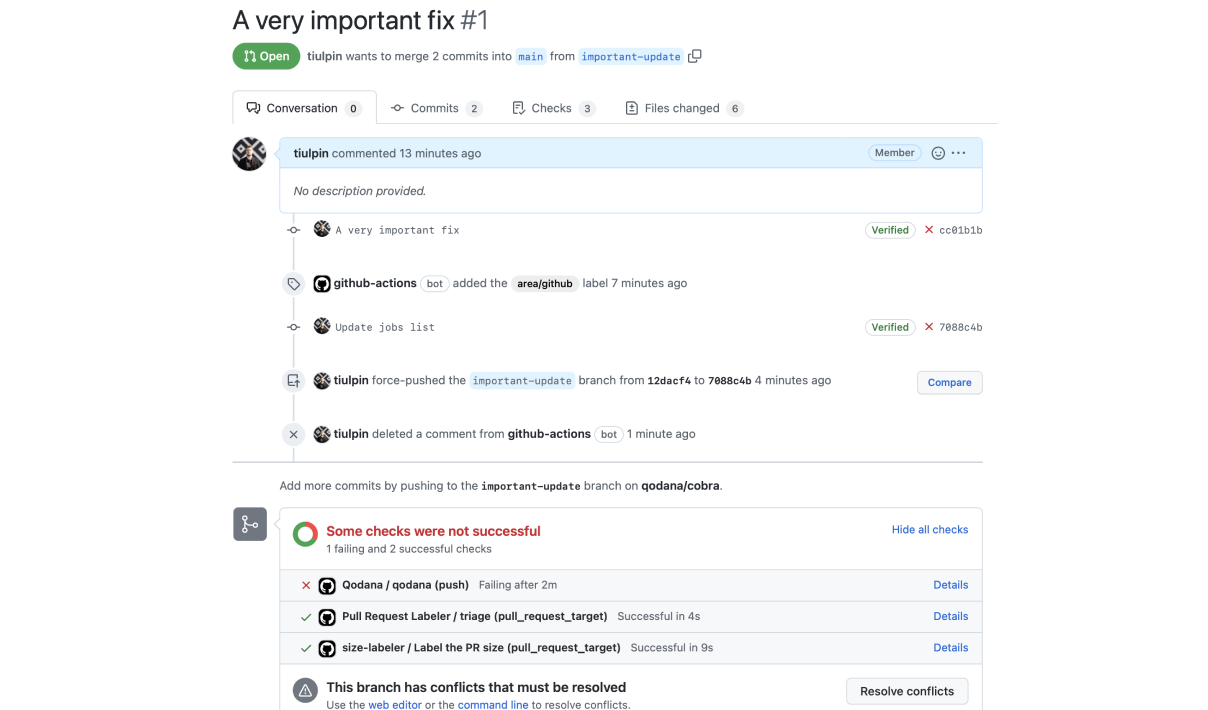Viewport: 1208px width, 710px height.
Task: Open the web editor link
Action: (x=395, y=704)
